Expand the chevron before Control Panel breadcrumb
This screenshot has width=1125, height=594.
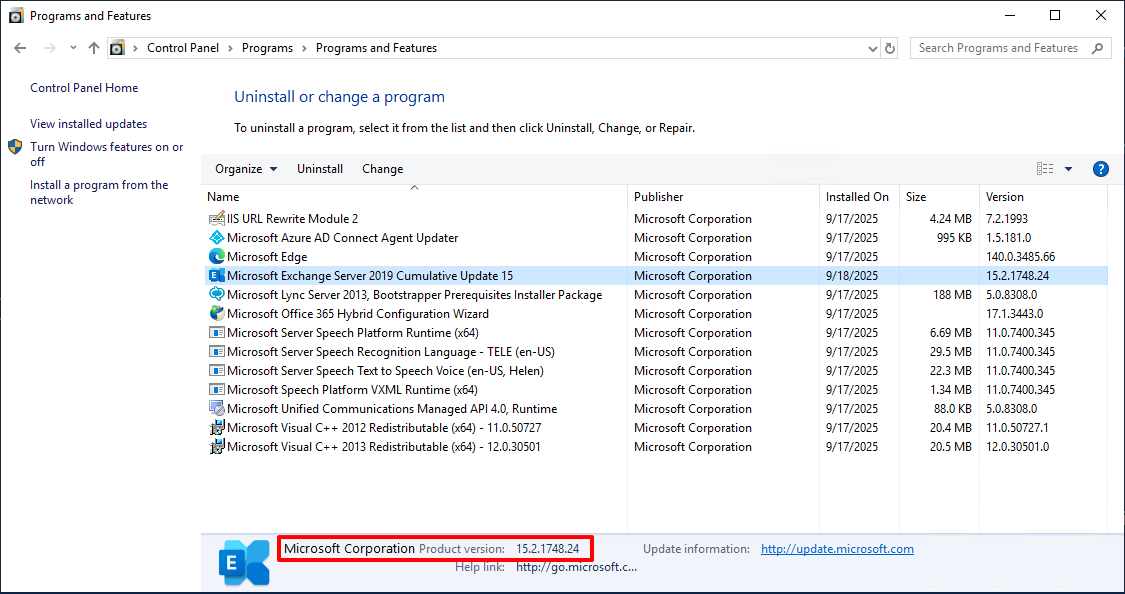click(135, 48)
